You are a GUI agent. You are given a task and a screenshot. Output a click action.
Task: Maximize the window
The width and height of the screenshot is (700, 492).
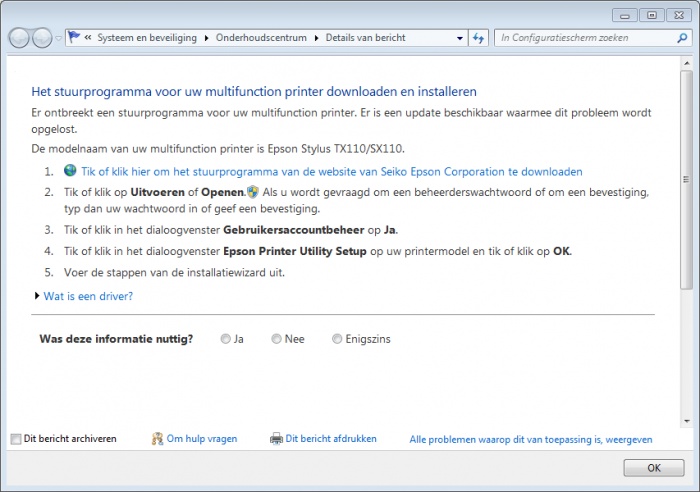point(652,16)
